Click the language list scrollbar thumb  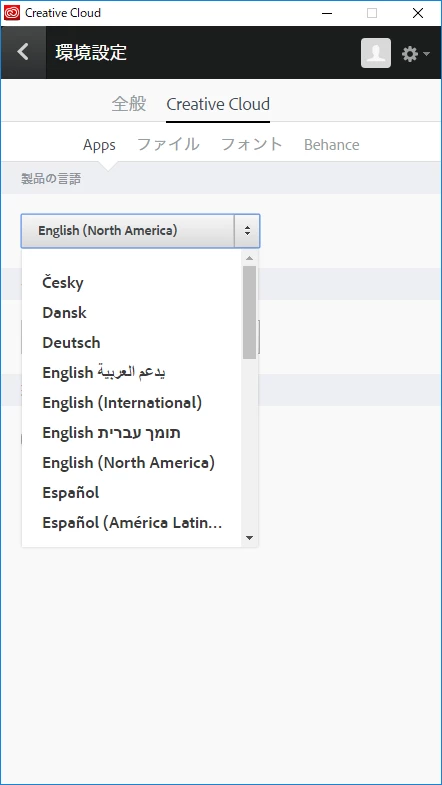(249, 312)
